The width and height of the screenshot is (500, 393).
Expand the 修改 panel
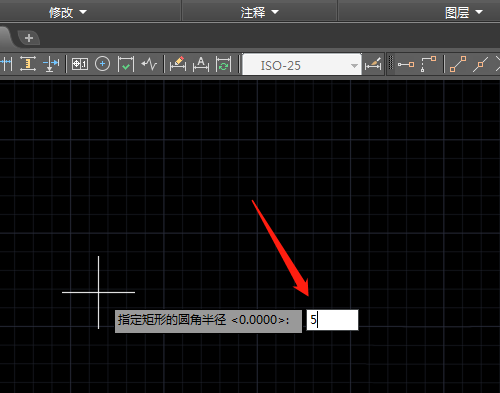coord(68,12)
